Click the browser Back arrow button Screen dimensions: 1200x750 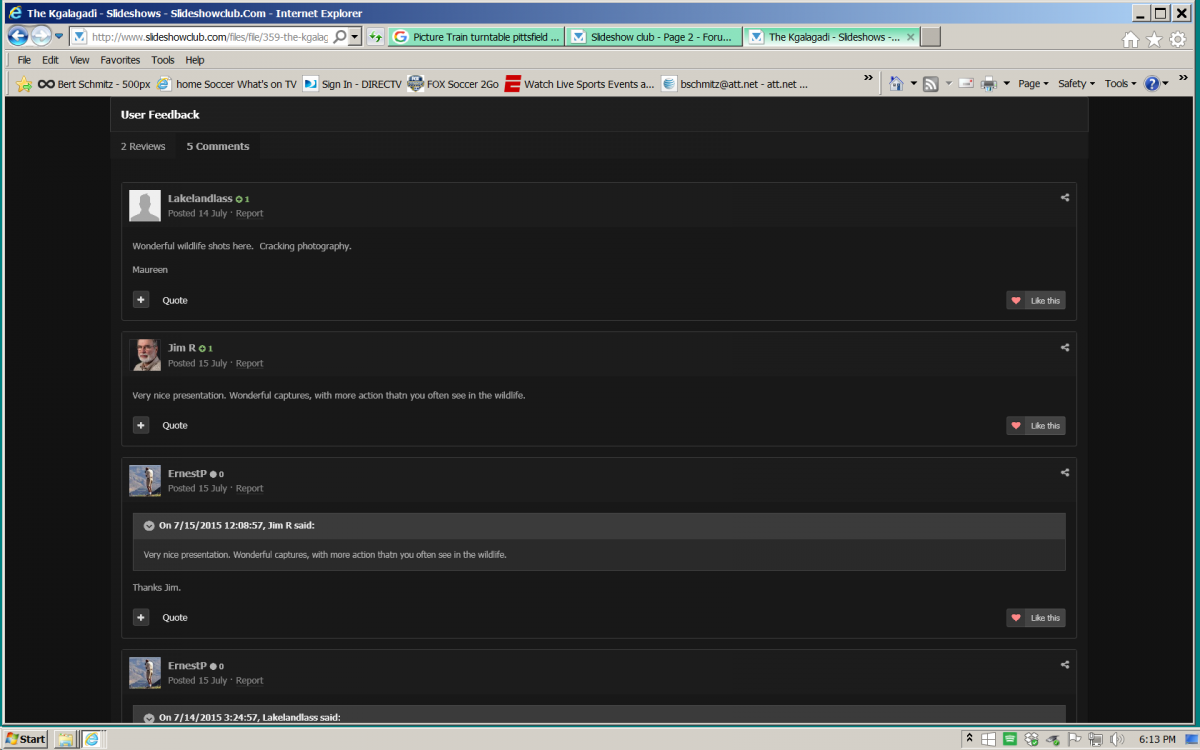[x=17, y=36]
